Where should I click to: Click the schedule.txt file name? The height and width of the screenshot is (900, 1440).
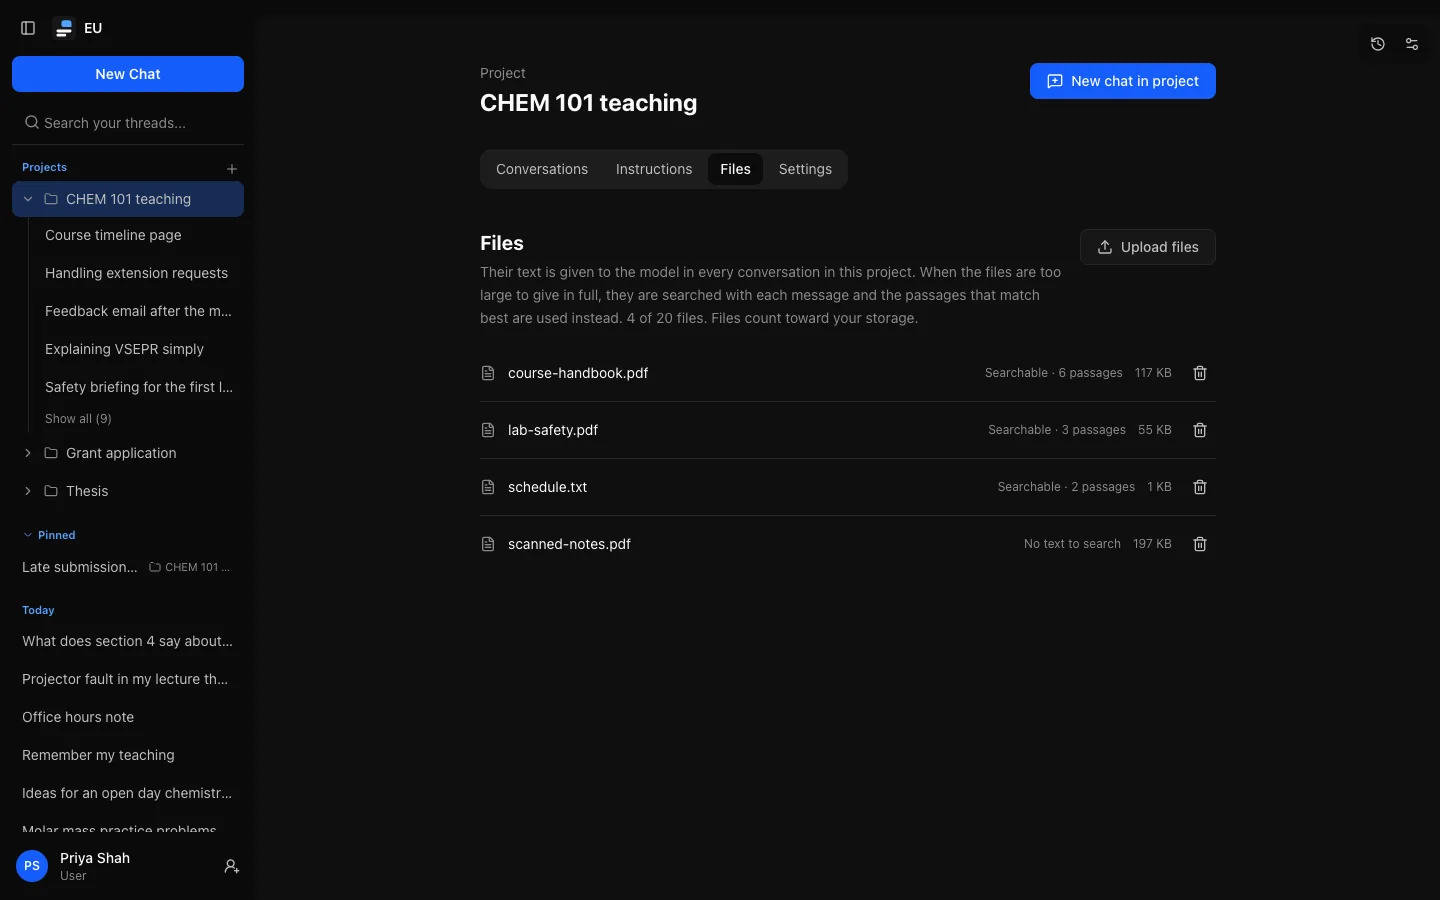(x=547, y=487)
